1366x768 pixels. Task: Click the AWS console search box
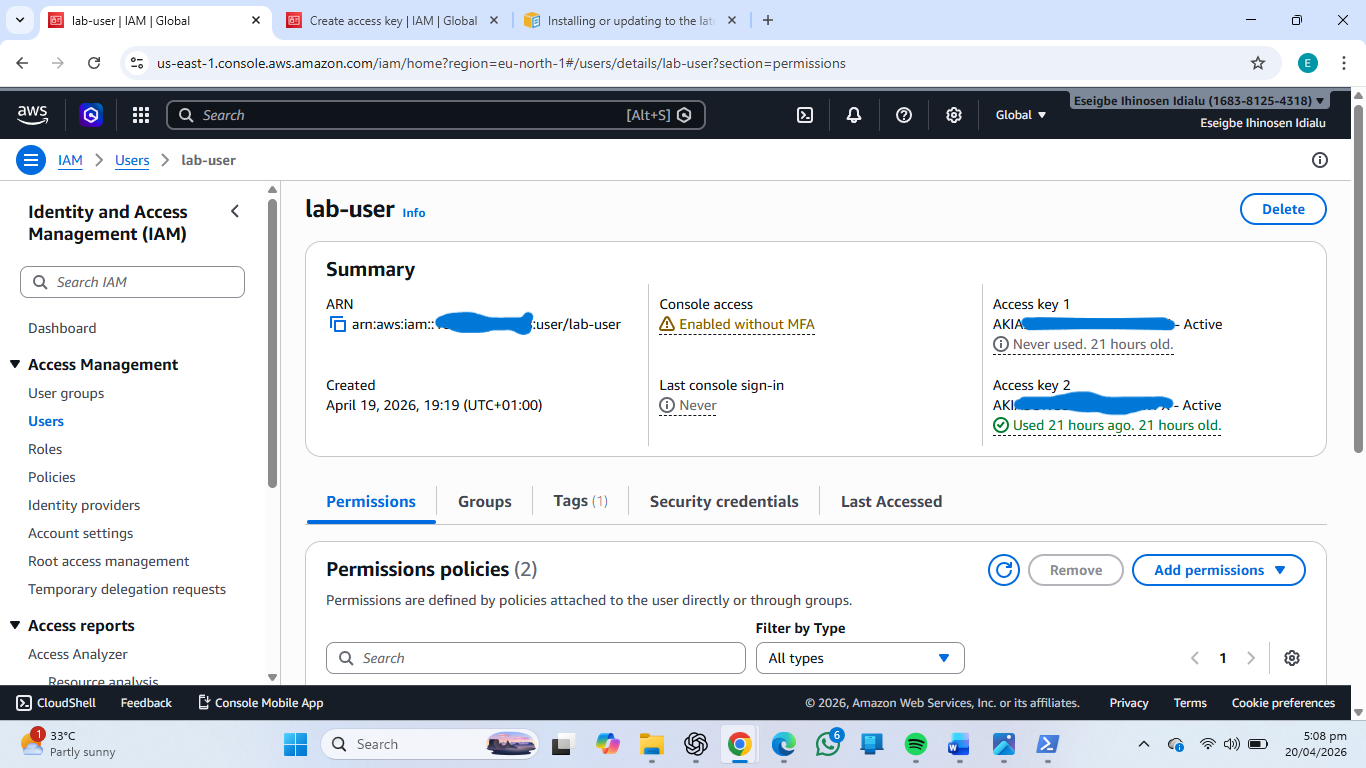436,115
